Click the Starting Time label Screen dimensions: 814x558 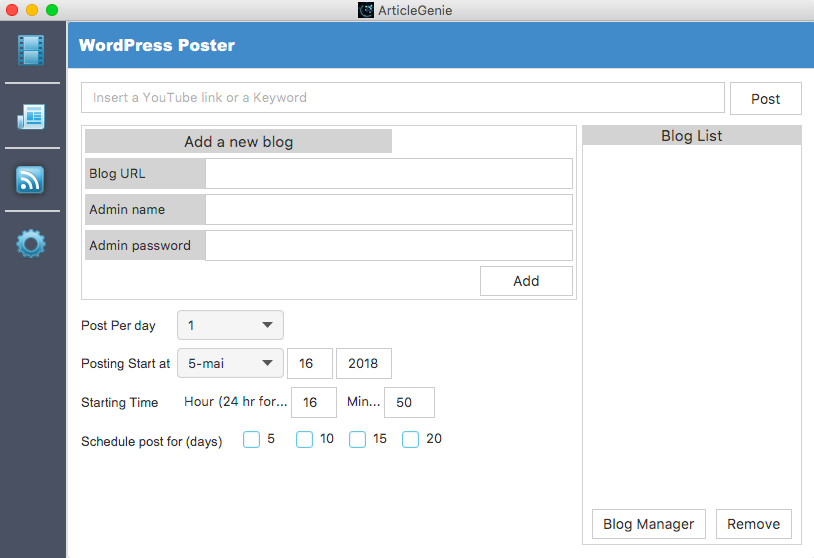(119, 402)
